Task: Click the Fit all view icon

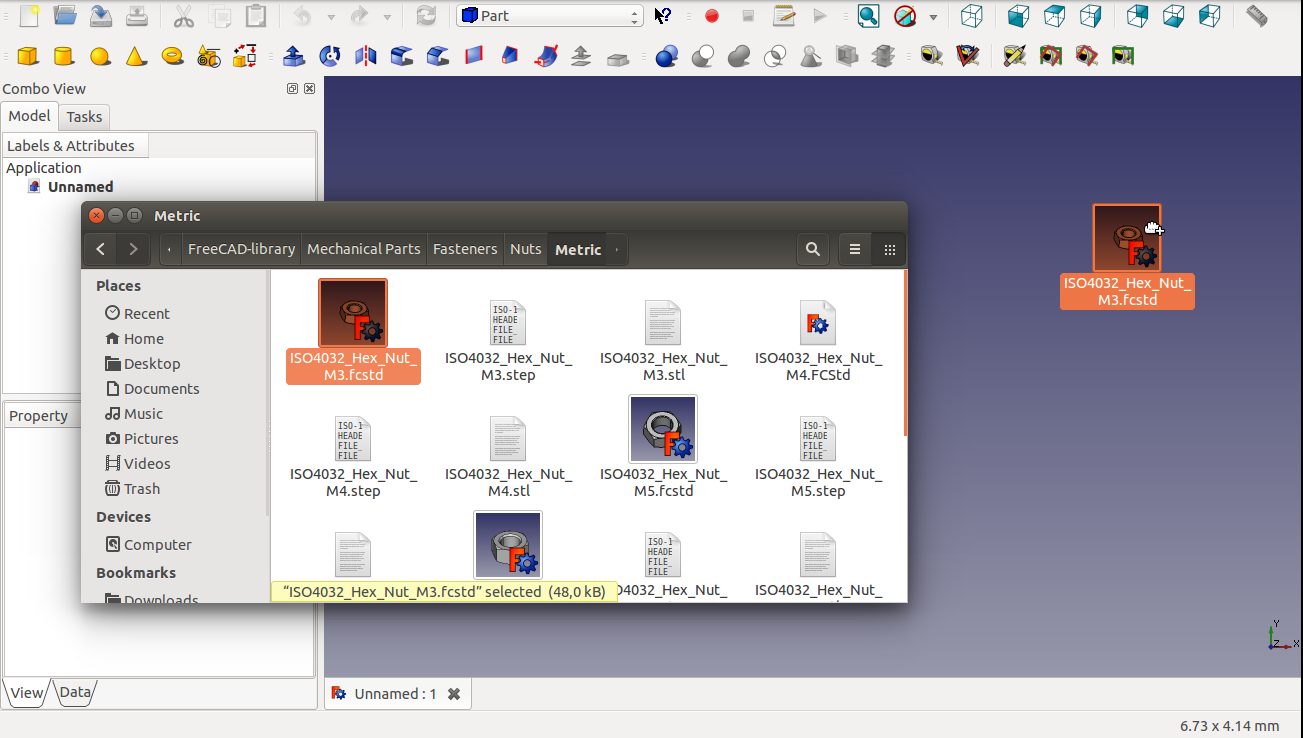Action: pos(868,16)
